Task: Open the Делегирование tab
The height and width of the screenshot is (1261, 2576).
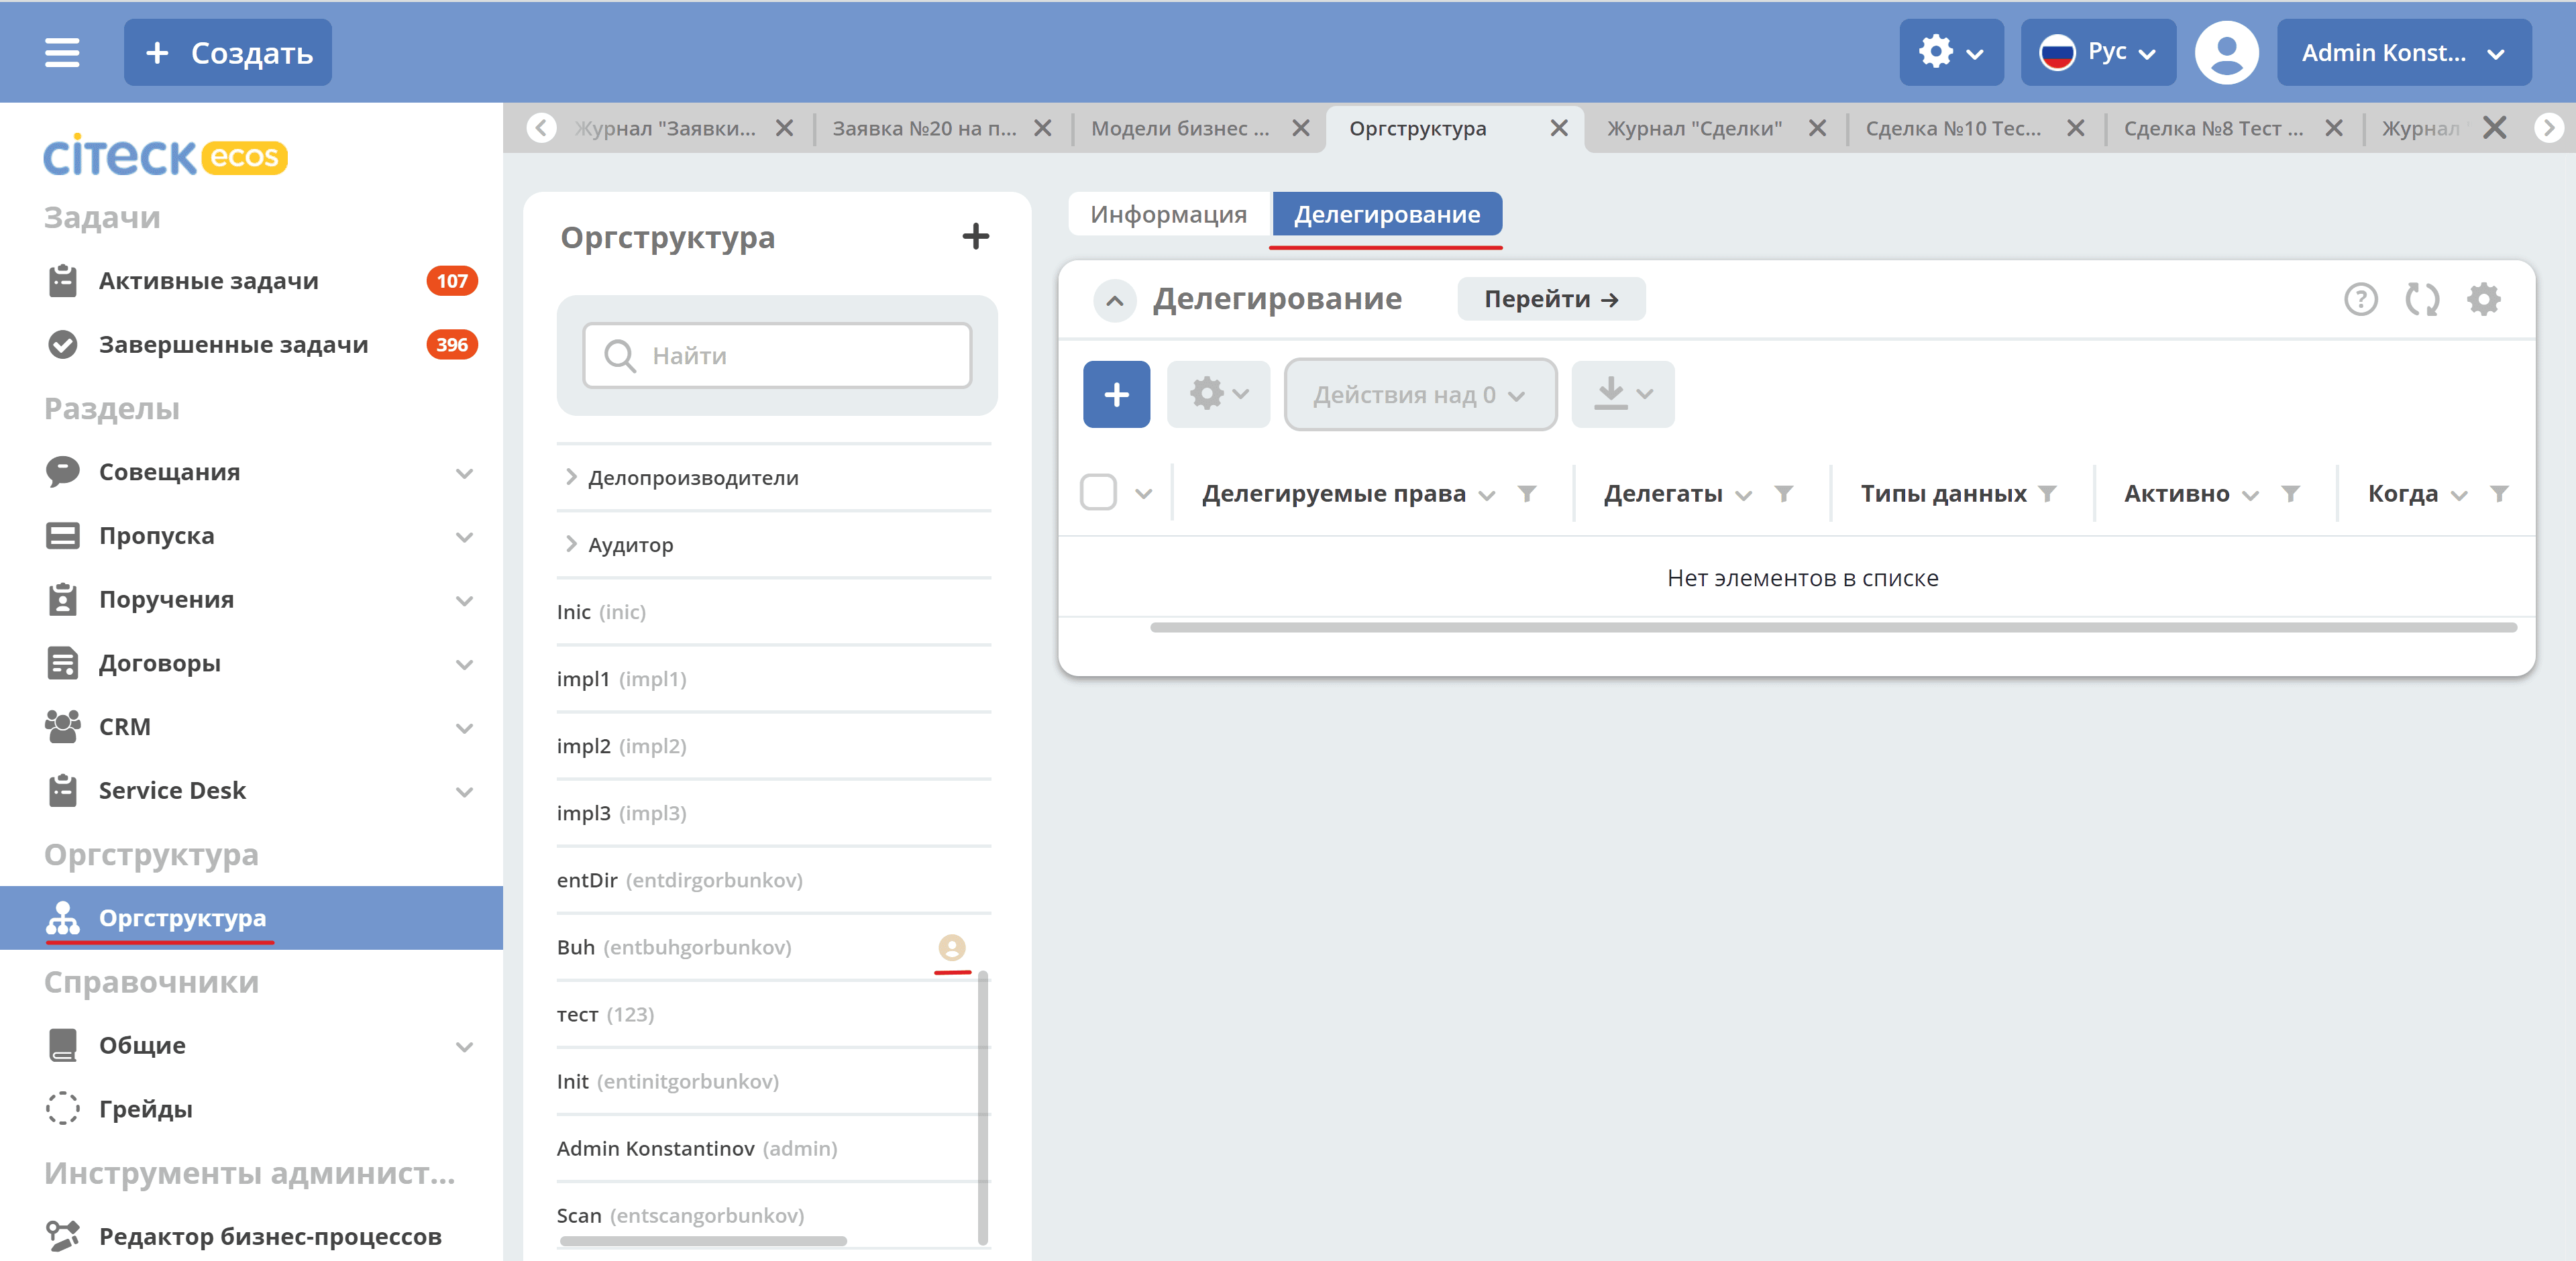Action: click(x=1386, y=214)
